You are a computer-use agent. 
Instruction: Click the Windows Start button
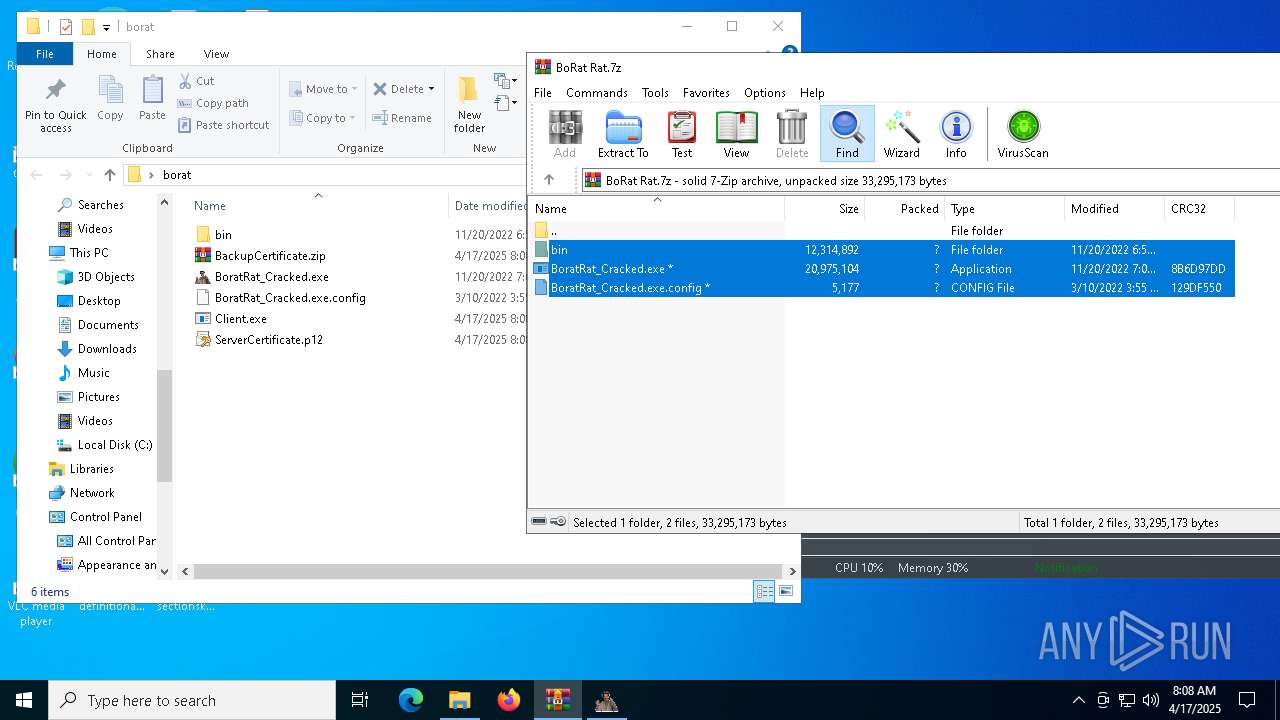[x=24, y=700]
